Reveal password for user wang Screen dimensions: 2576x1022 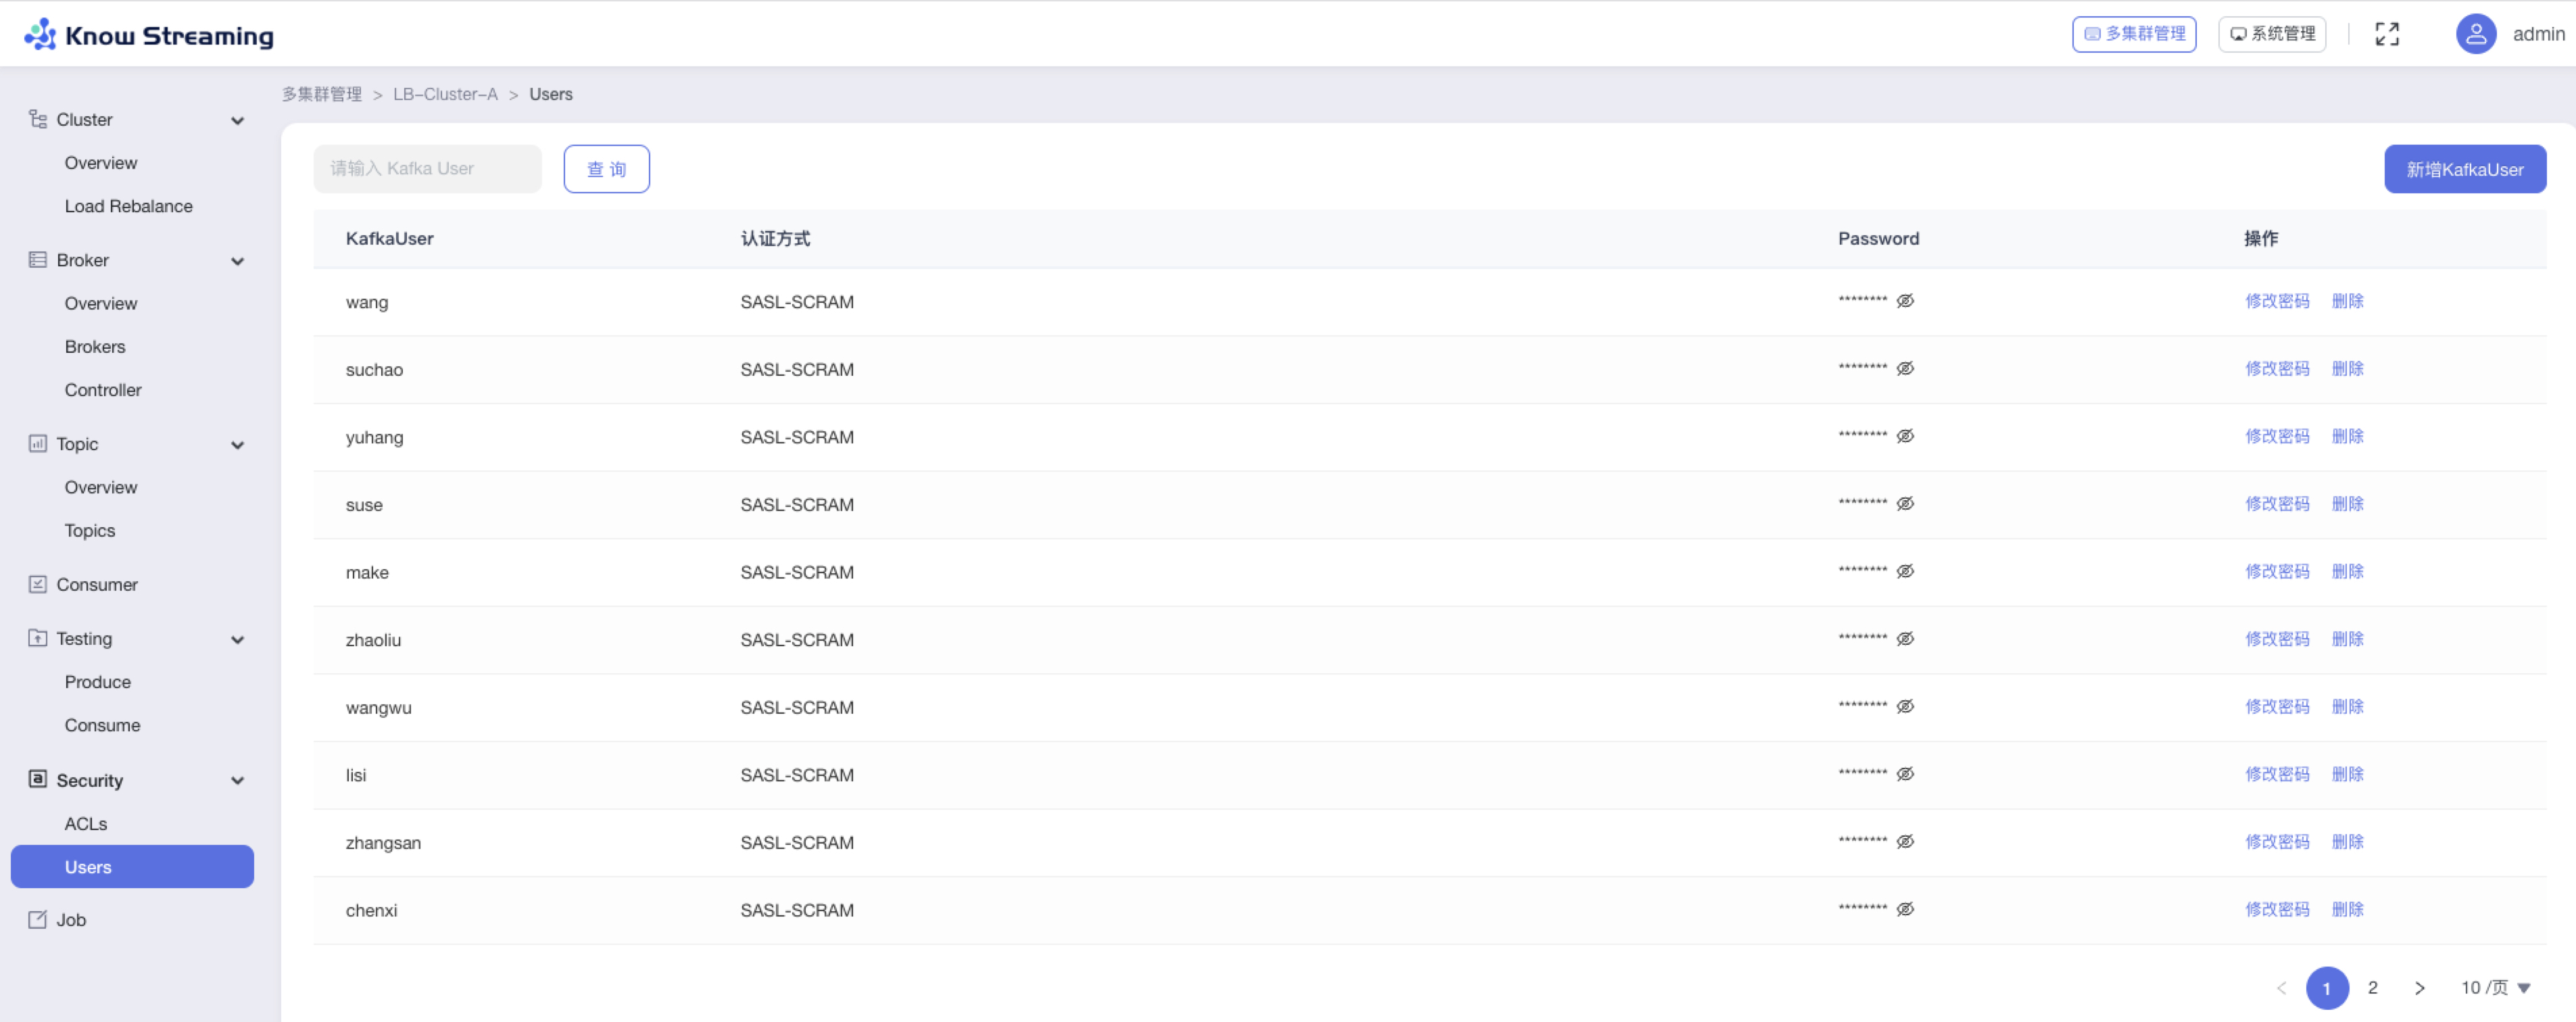point(1905,301)
